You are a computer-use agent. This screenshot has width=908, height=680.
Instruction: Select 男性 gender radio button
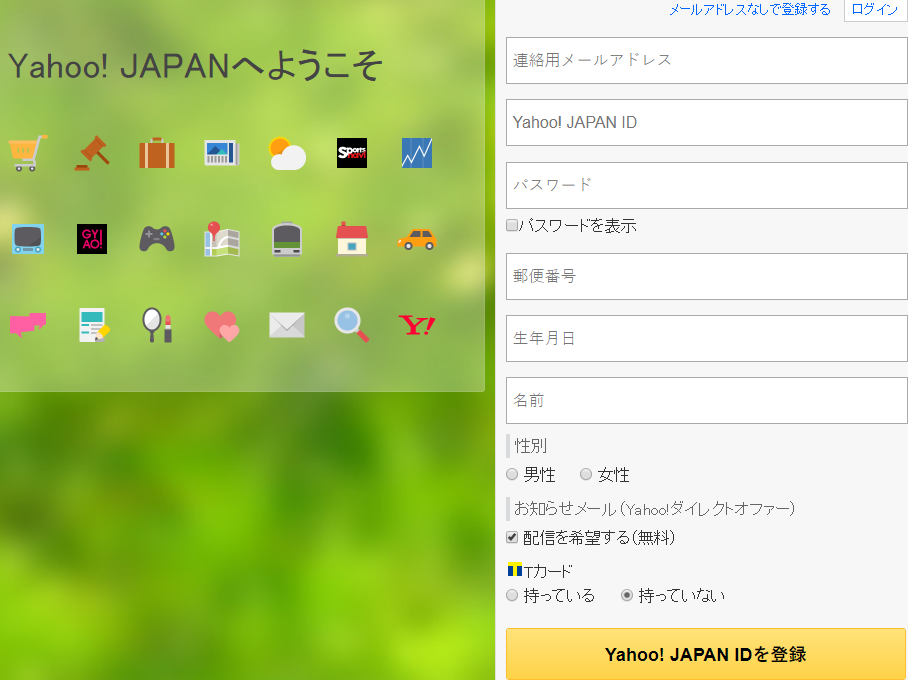[x=512, y=474]
